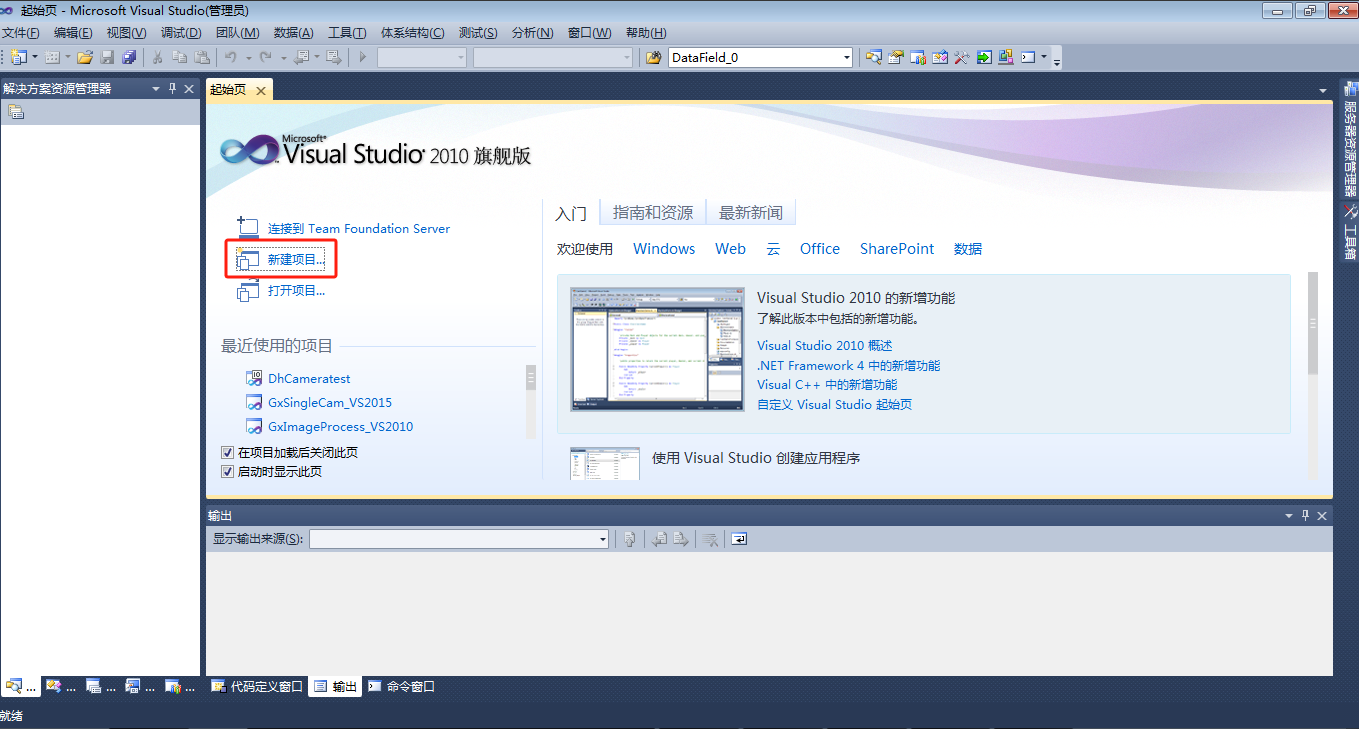
Task: Click the Navigate Backward icon
Action: click(300, 57)
